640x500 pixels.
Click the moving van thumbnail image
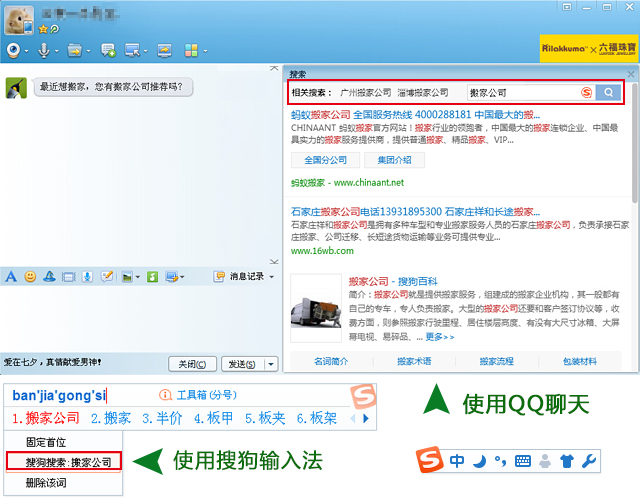pyautogui.click(x=316, y=309)
